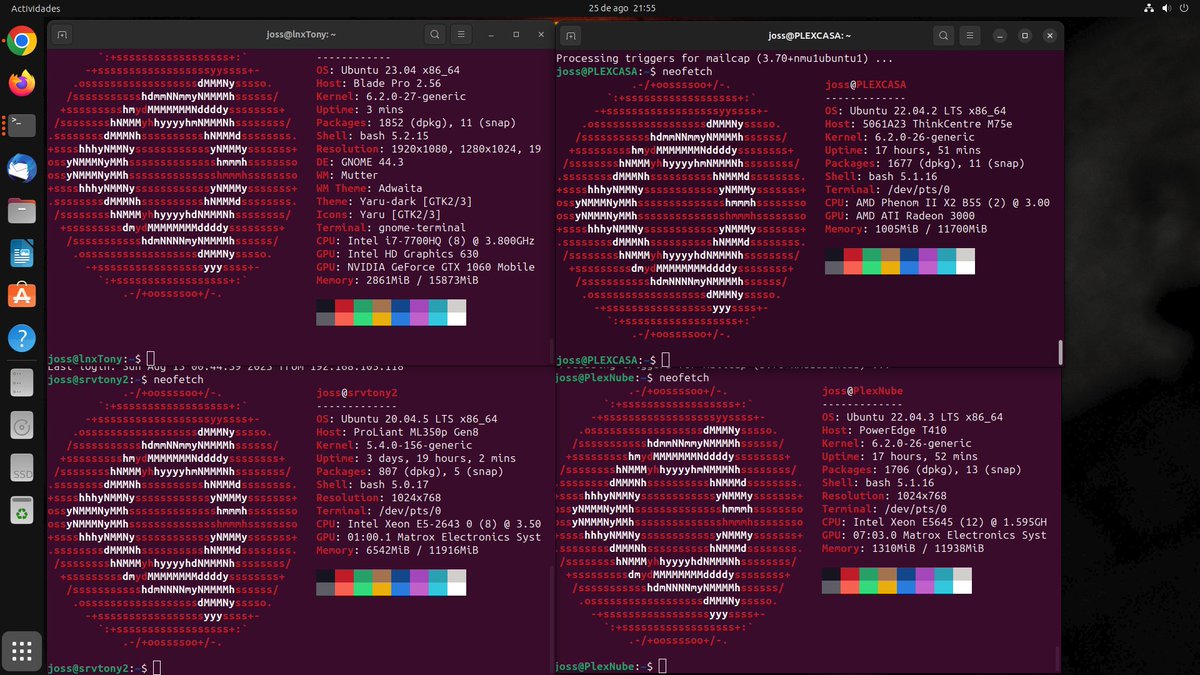
Task: Click 'OS: Ubuntu 22.04.2 LTS x86_64' line
Action: pos(916,111)
